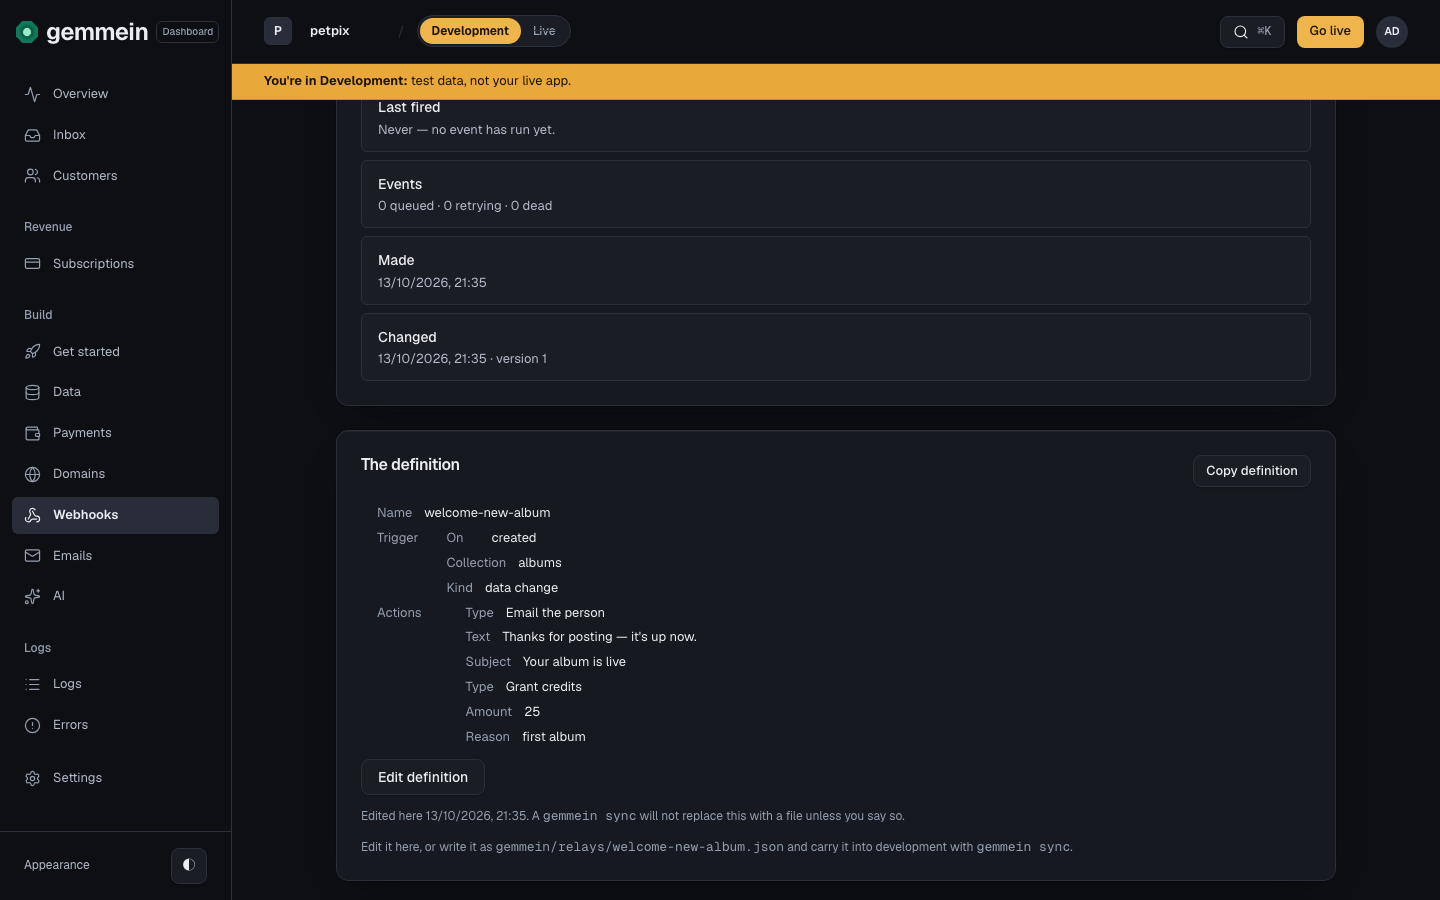Select the Development environment
The image size is (1440, 900).
[470, 31]
